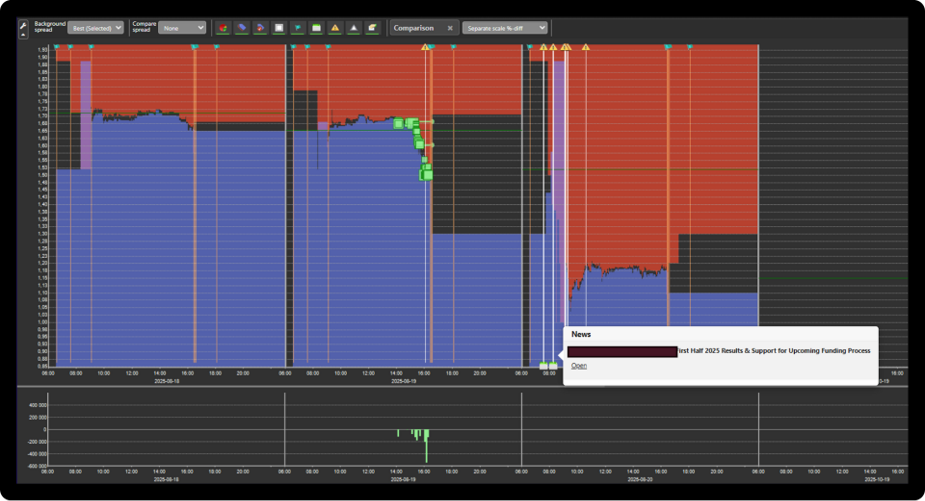The width and height of the screenshot is (925, 501).
Task: Open the Compare spread dropdown
Action: click(x=181, y=28)
